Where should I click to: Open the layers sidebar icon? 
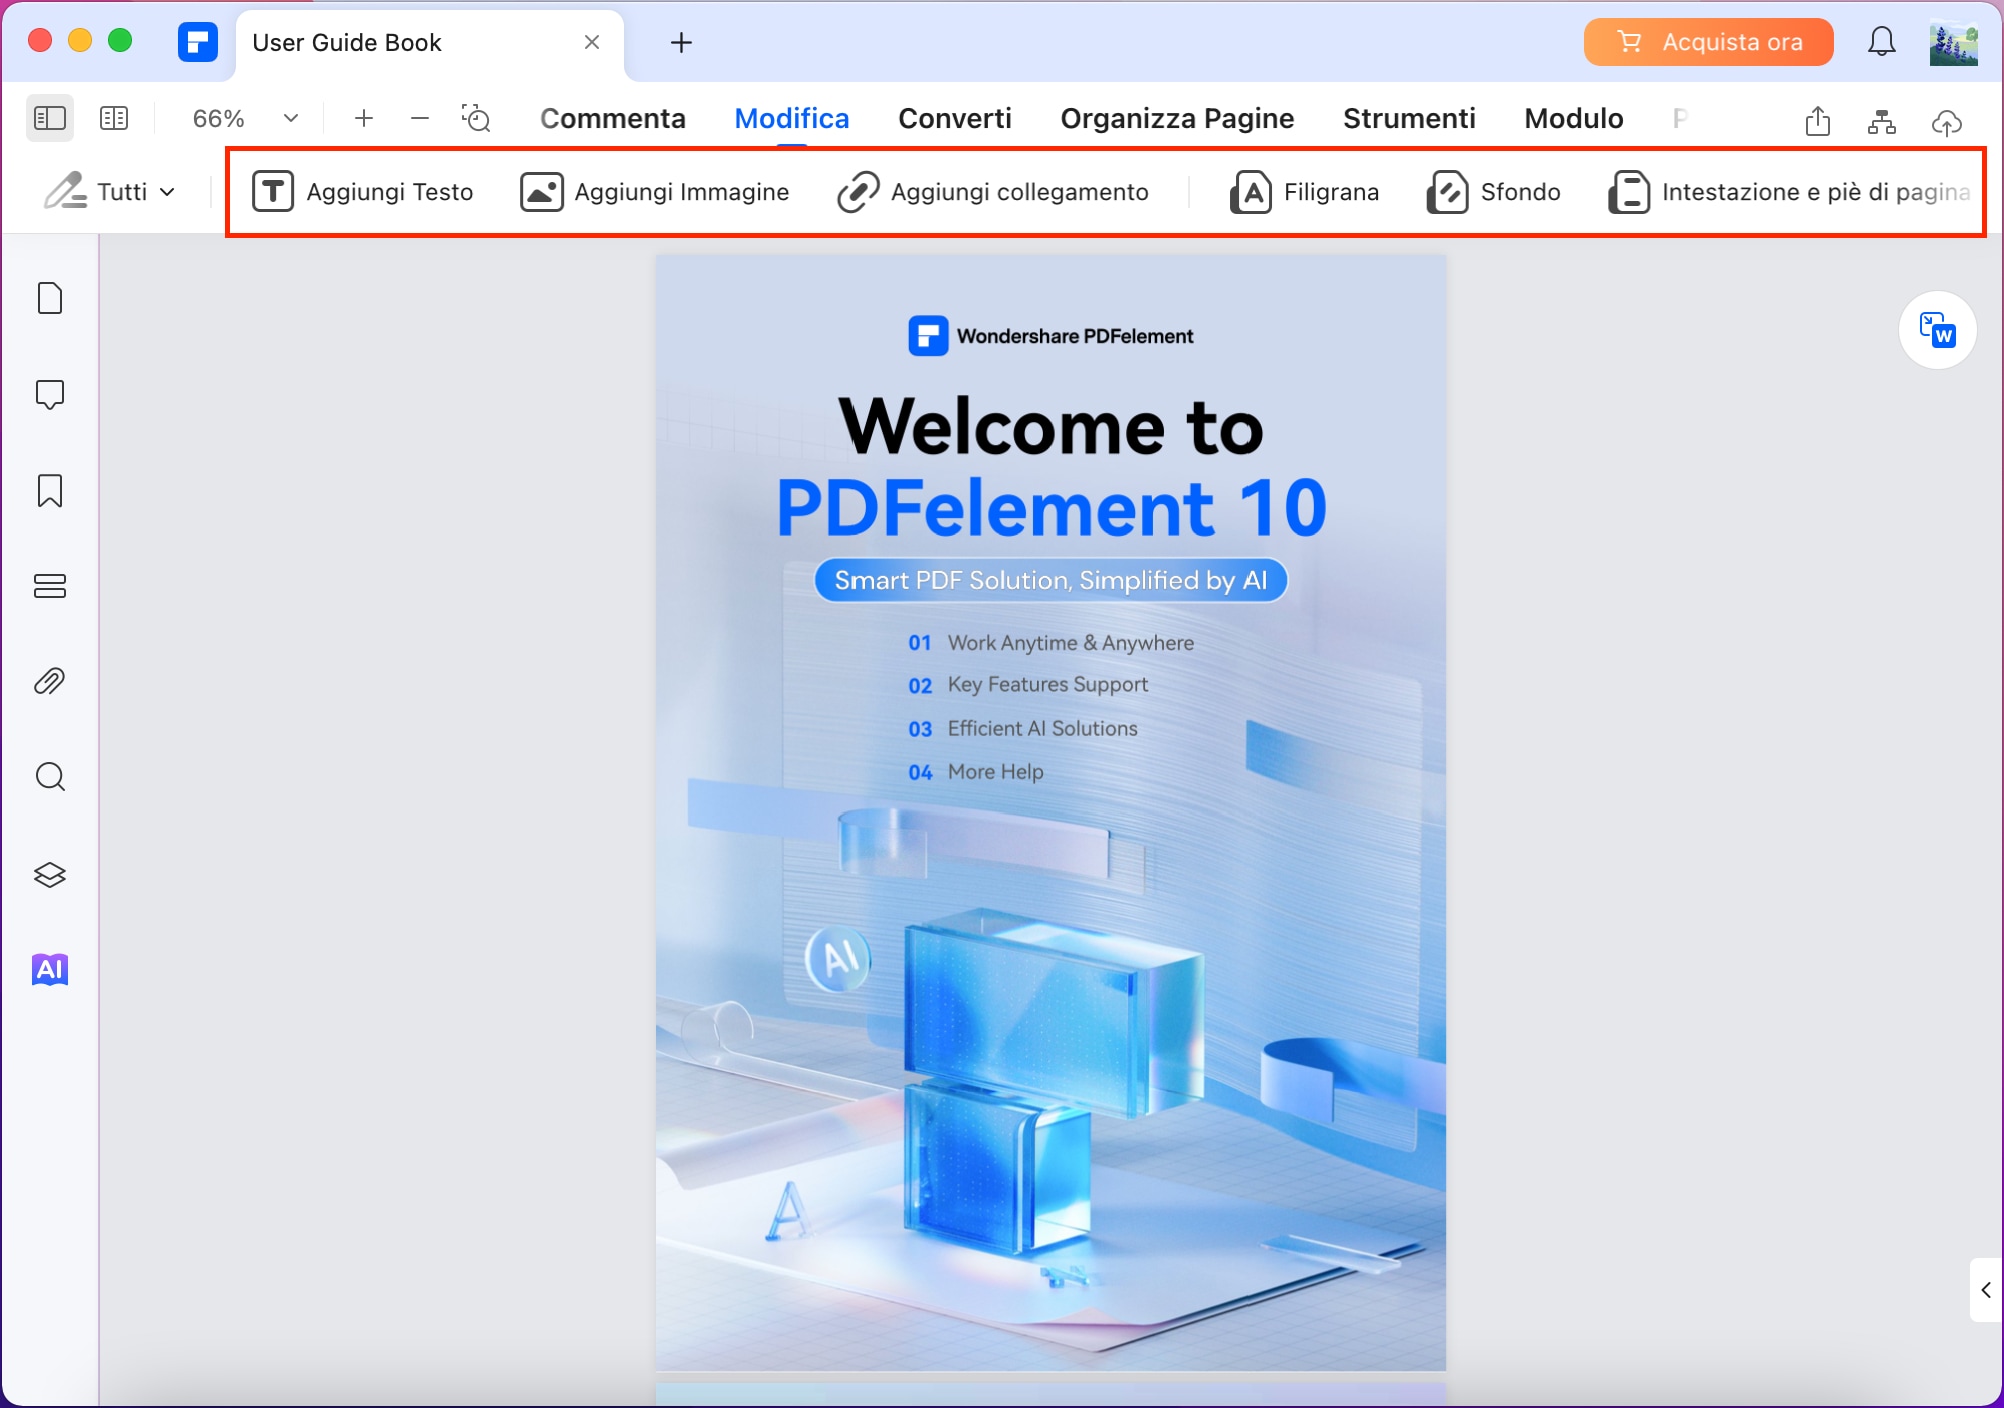(50, 875)
